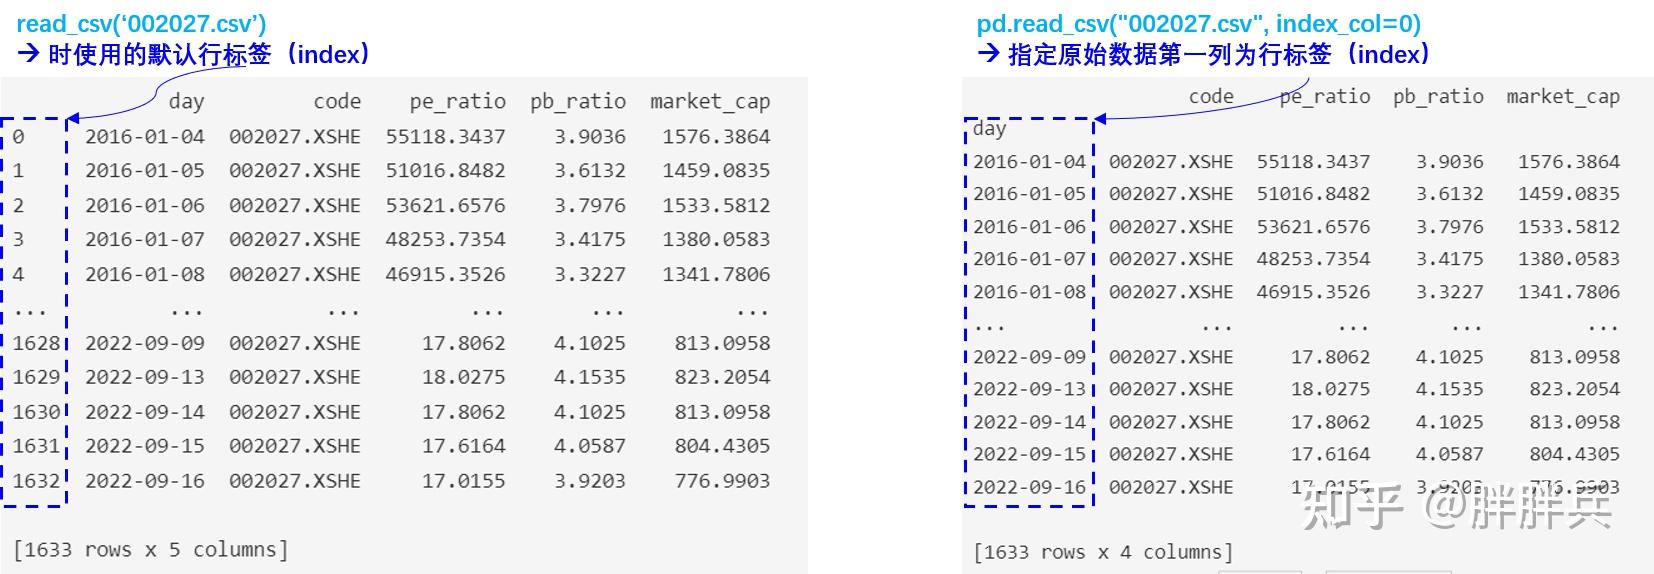The height and width of the screenshot is (574, 1654).
Task: Select row index 4 in the default-index table
Action: (x=18, y=274)
